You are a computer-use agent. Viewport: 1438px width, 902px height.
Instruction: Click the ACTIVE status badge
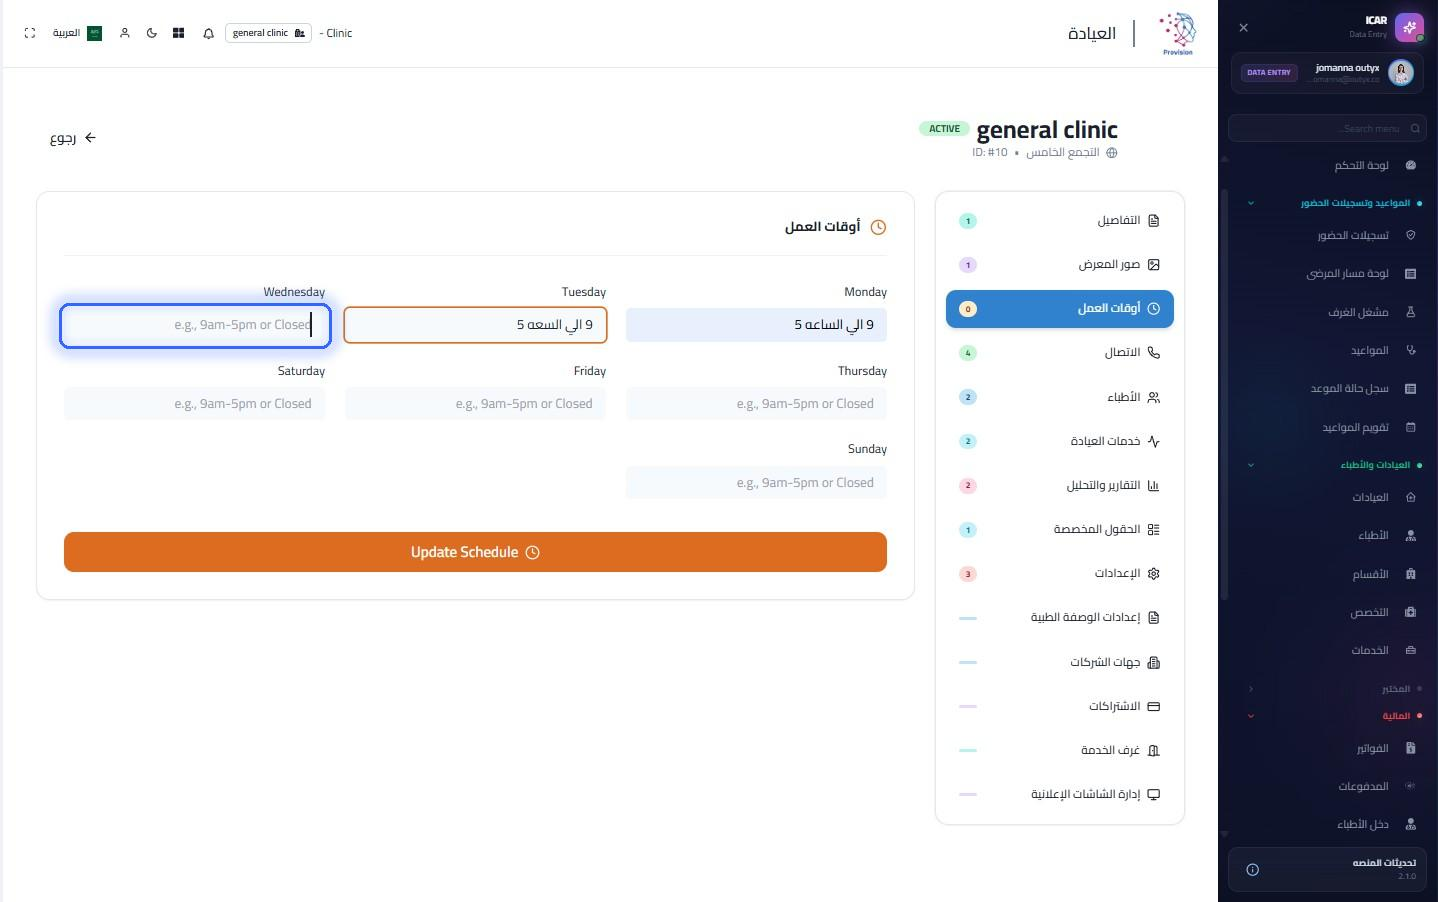point(944,129)
